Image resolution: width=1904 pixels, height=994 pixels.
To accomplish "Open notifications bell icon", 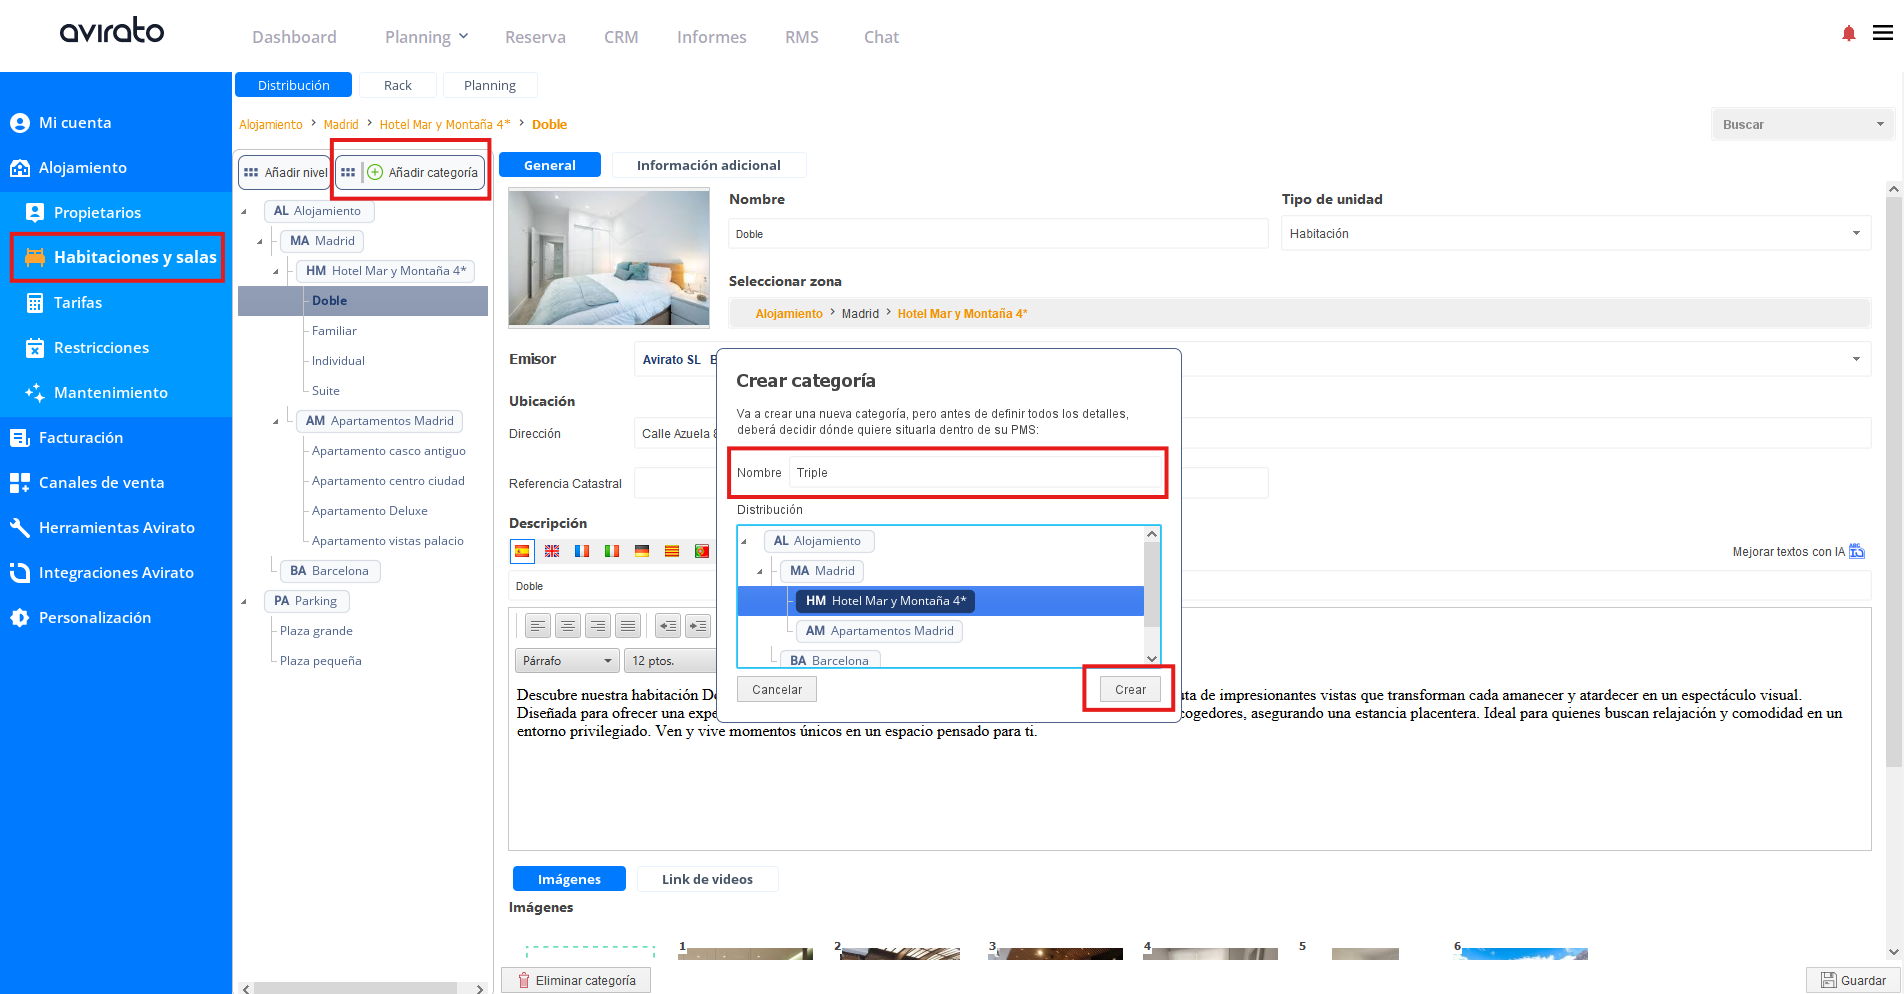I will click(1848, 34).
